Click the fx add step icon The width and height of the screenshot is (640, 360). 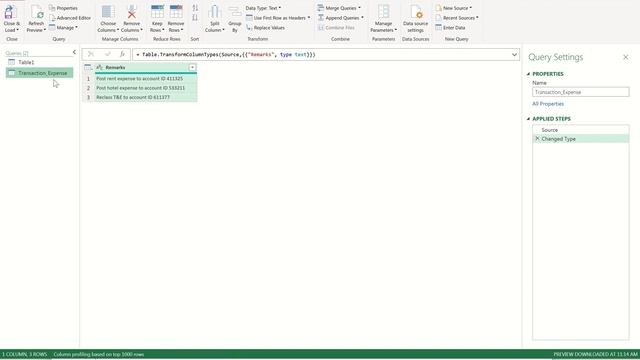(122, 54)
